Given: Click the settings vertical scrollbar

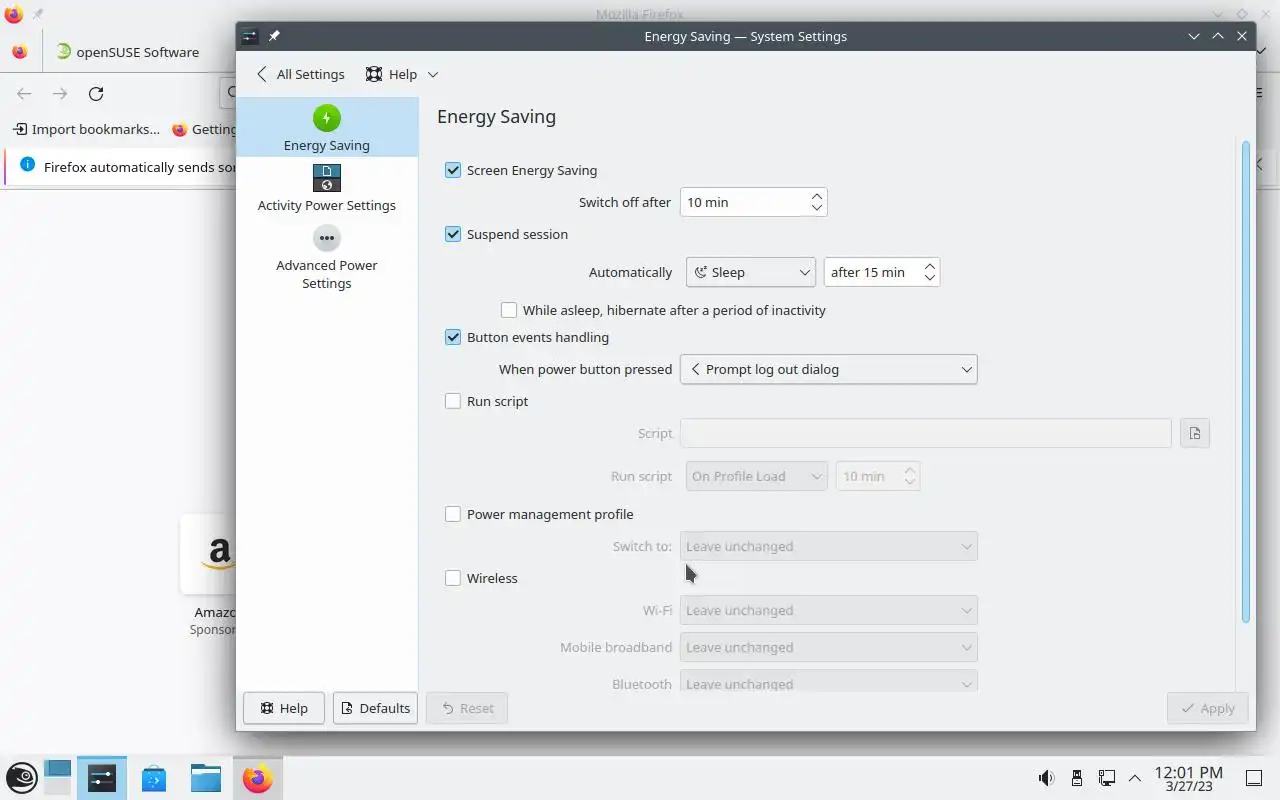Looking at the screenshot, I should click(1245, 382).
